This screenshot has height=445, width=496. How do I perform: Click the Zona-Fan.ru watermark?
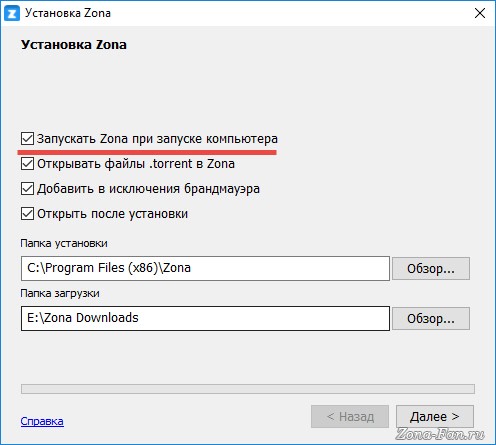pos(440,434)
